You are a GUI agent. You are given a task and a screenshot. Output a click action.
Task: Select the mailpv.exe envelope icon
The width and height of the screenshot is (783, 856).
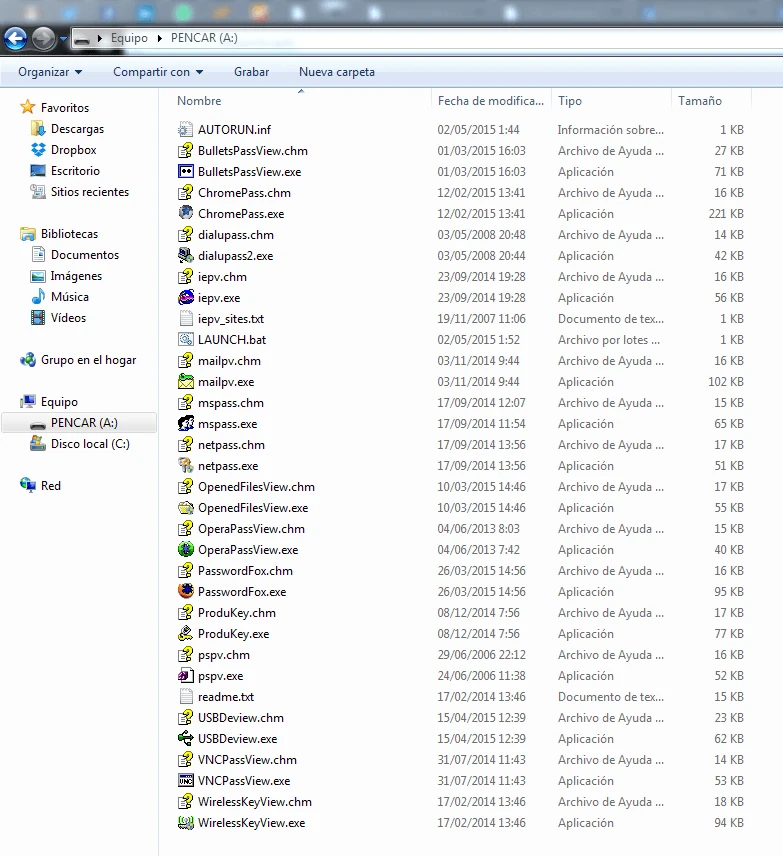pyautogui.click(x=186, y=381)
